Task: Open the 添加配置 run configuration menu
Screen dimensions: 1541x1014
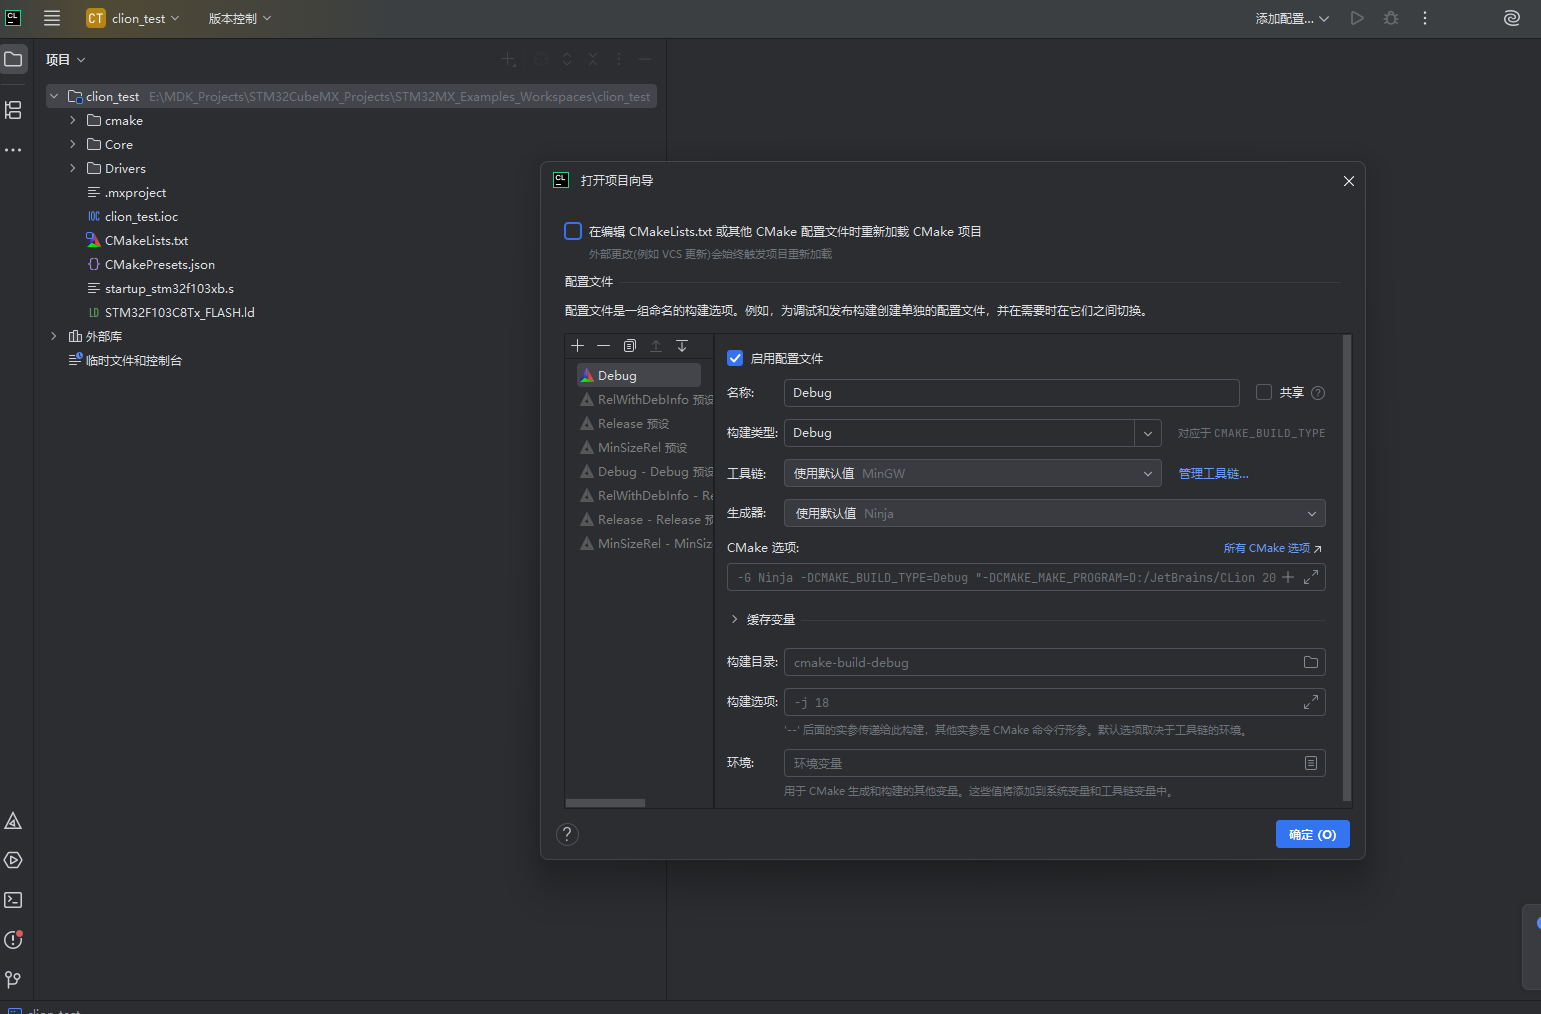Action: click(x=1292, y=18)
